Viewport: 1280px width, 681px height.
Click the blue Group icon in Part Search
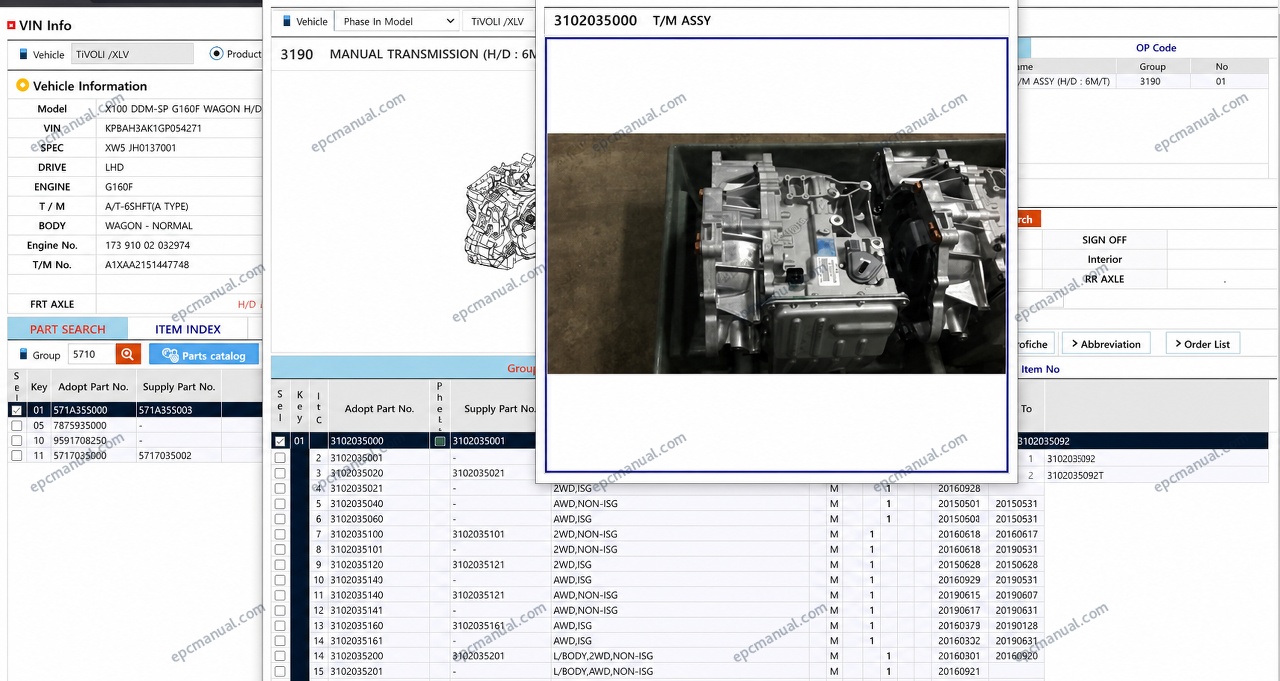[x=23, y=355]
